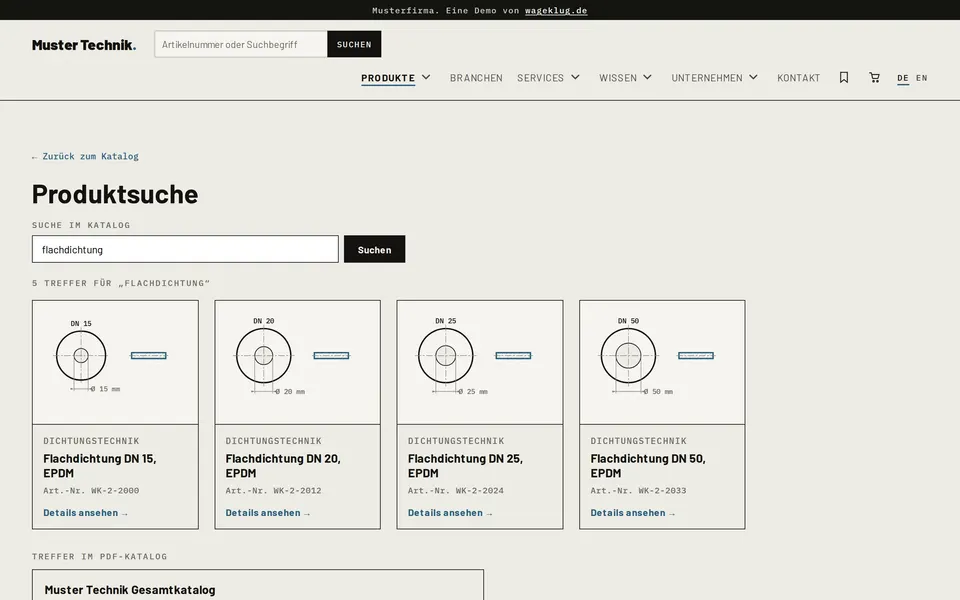Open the DN 25 gasket drawing thumbnail

click(x=480, y=362)
